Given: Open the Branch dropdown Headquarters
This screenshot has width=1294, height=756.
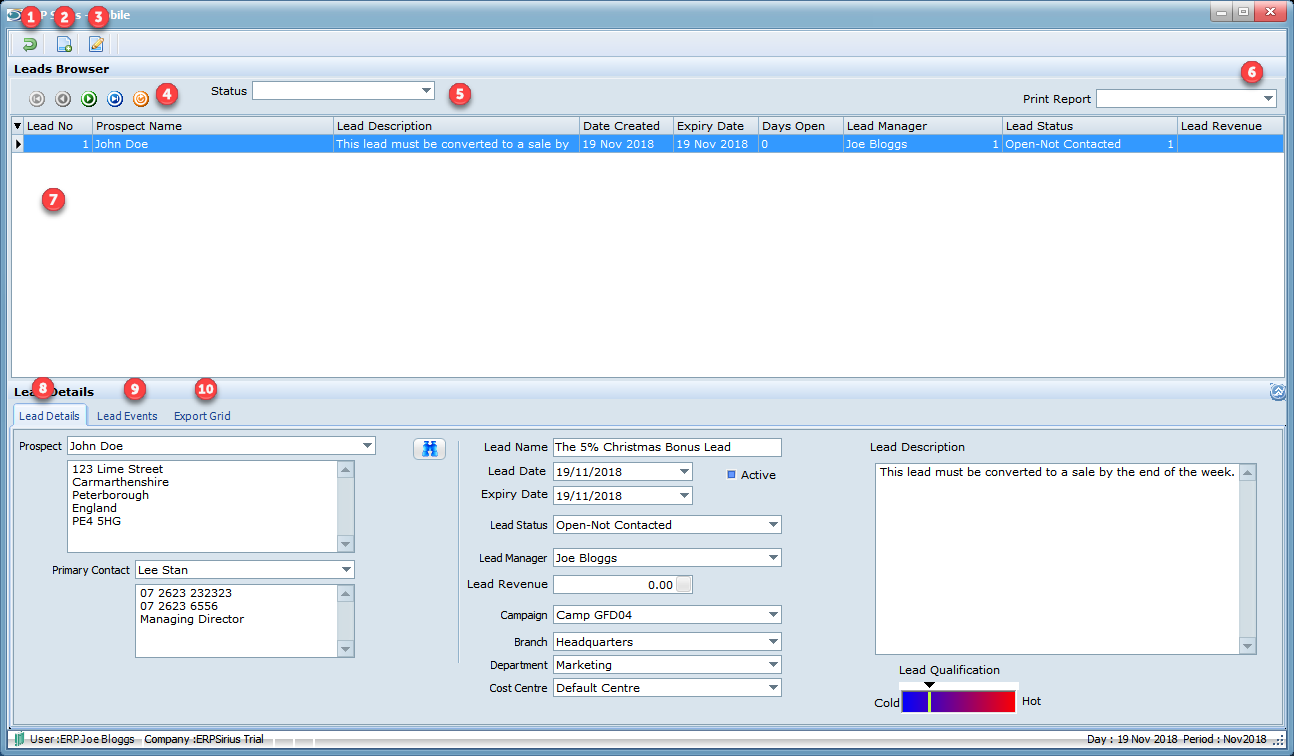Looking at the screenshot, I should [x=773, y=642].
